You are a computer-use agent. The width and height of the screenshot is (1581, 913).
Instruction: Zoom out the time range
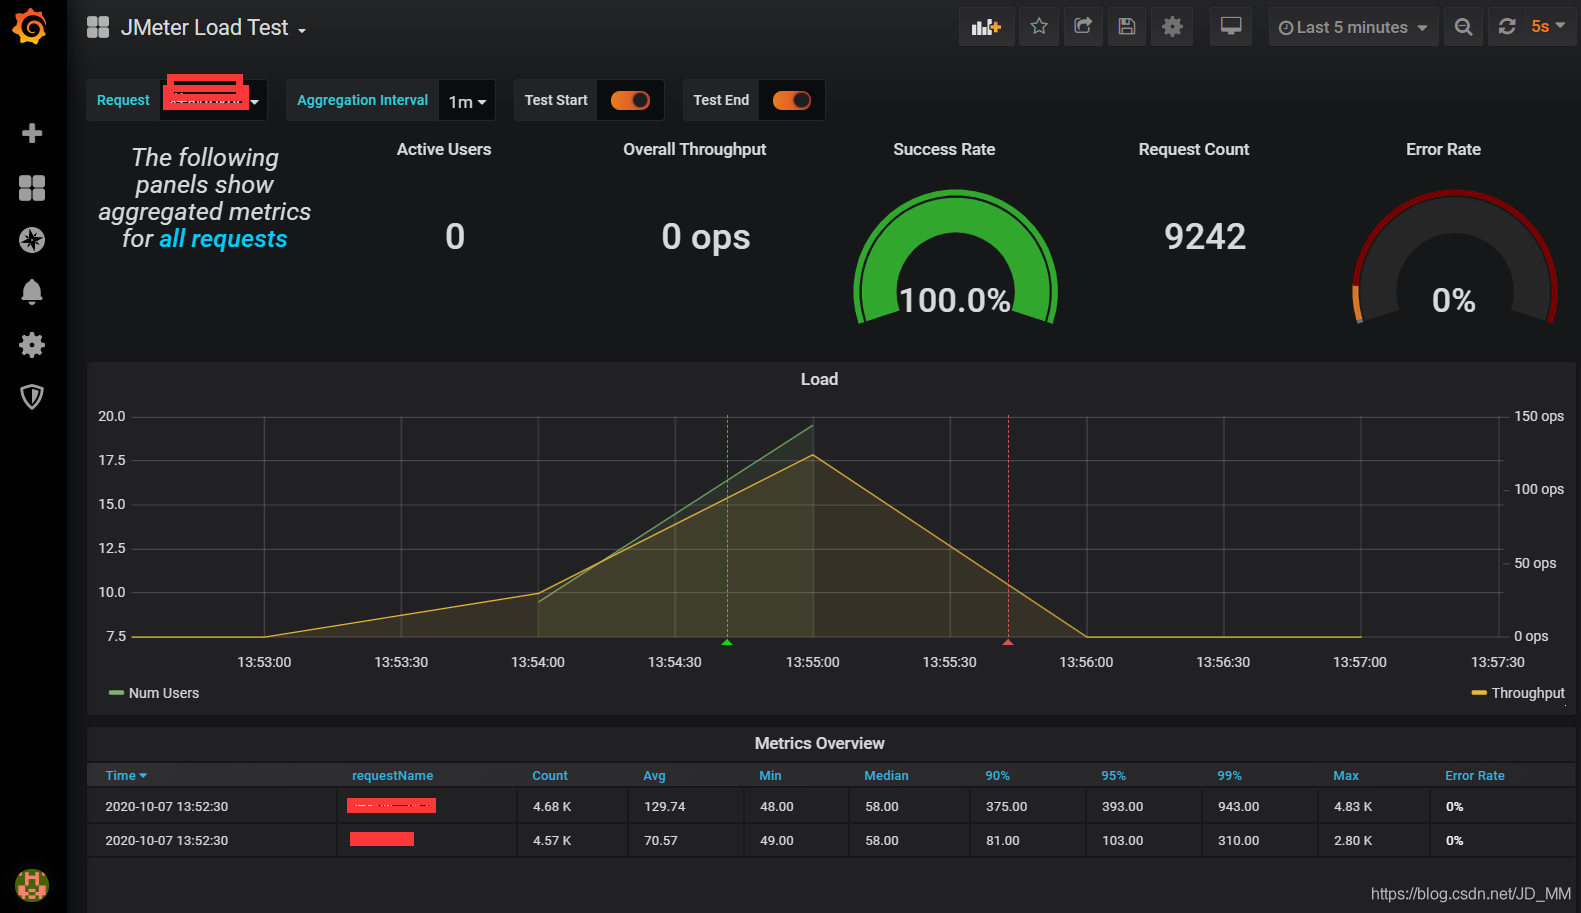[x=1463, y=27]
